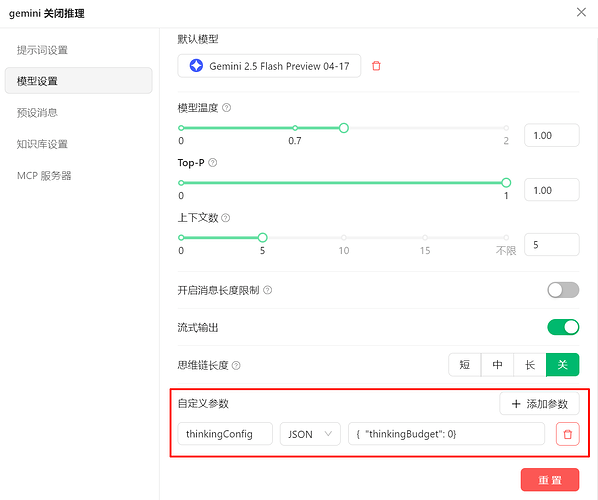Image resolution: width=598 pixels, height=500 pixels.
Task: Click help icon next to 开启消息长度限制
Action: coord(268,290)
